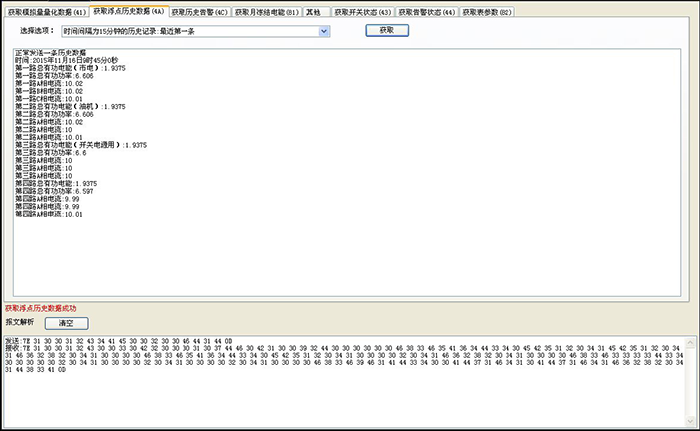The width and height of the screenshot is (700, 431).
Task: Switch to 获取模拟量量化数据 (41) tab
Action: [46, 12]
